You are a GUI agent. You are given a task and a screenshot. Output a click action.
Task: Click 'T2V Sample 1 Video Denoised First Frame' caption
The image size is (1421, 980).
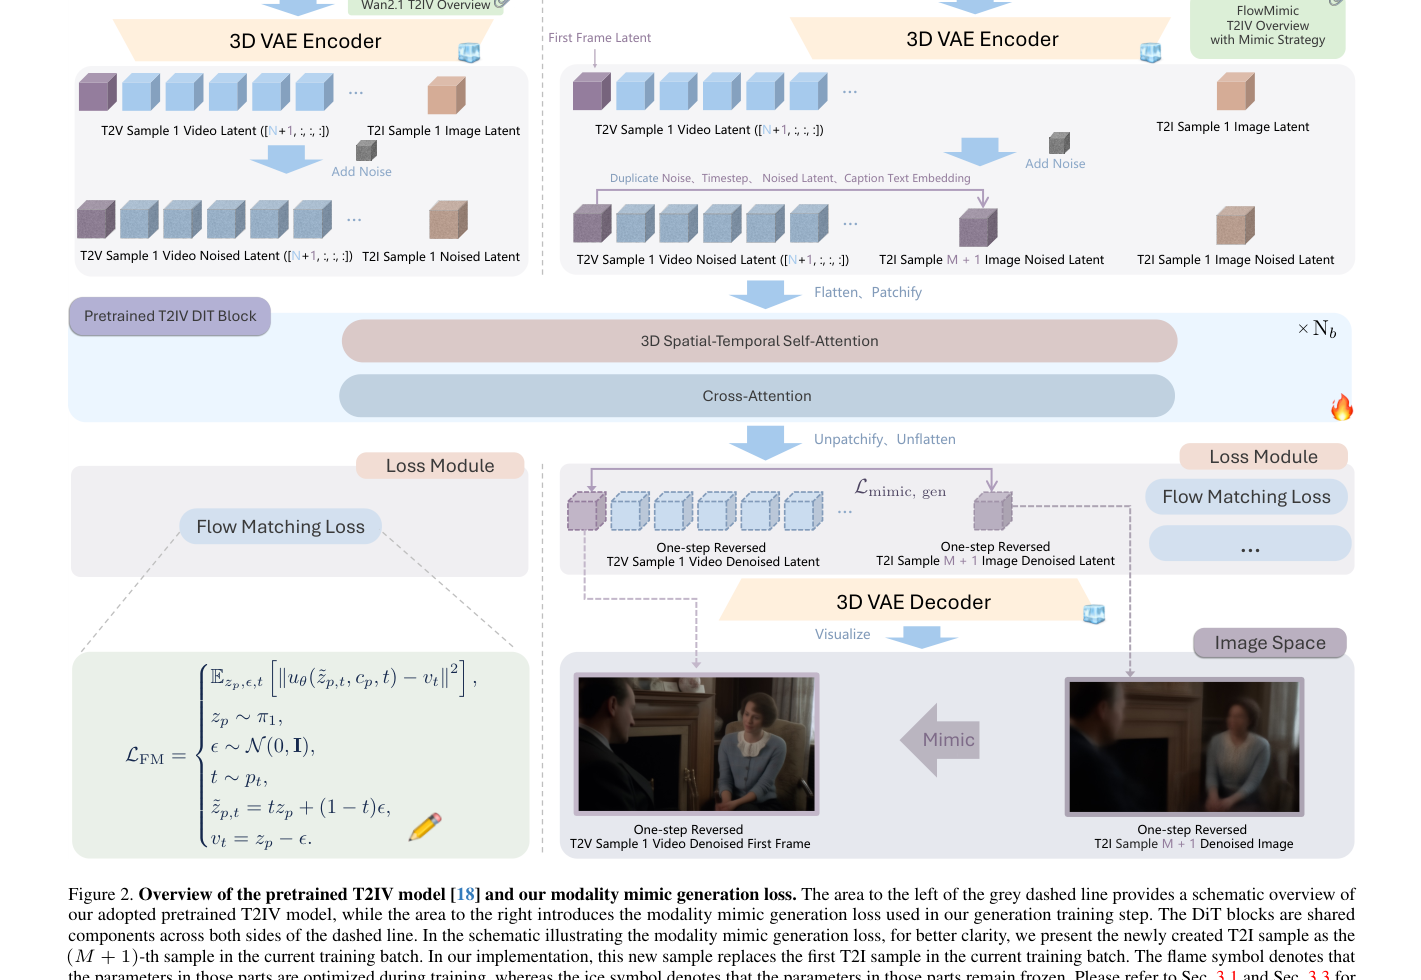click(690, 844)
